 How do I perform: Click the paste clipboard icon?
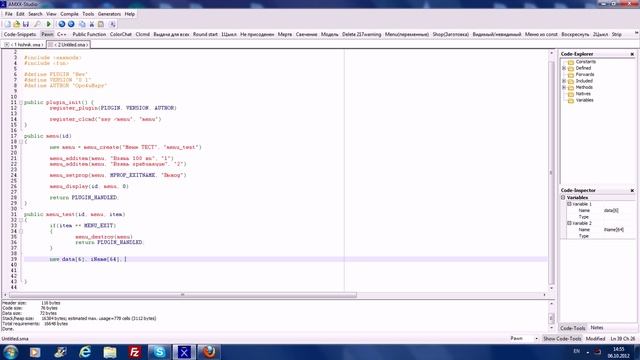(x=101, y=24)
